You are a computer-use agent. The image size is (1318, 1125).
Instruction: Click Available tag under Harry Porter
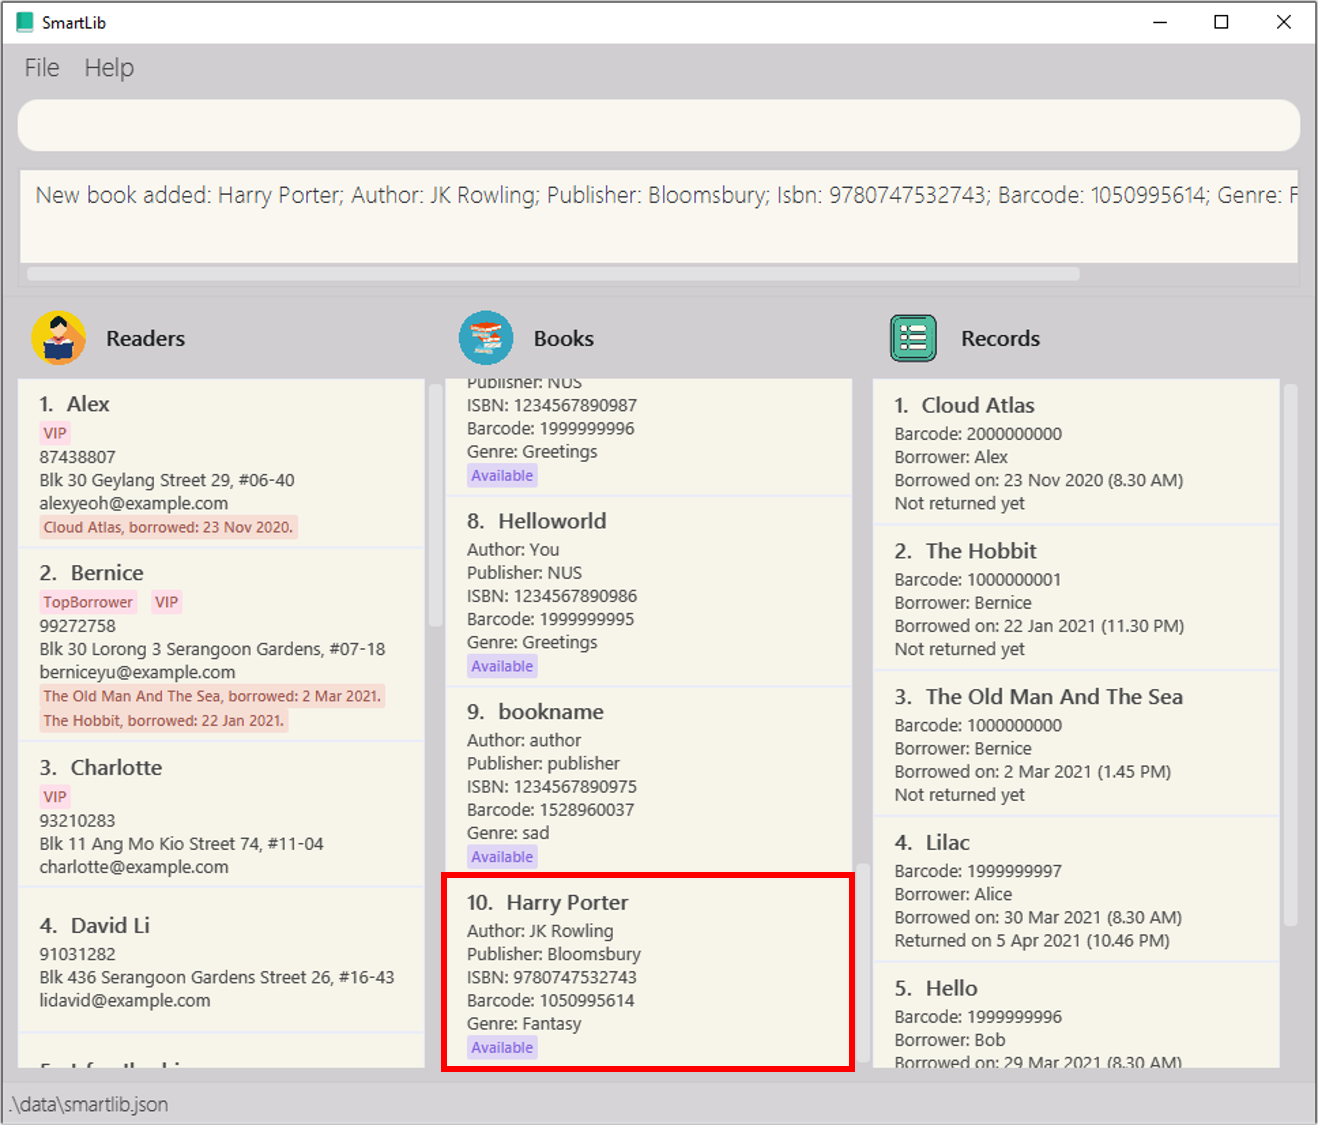coord(502,1048)
